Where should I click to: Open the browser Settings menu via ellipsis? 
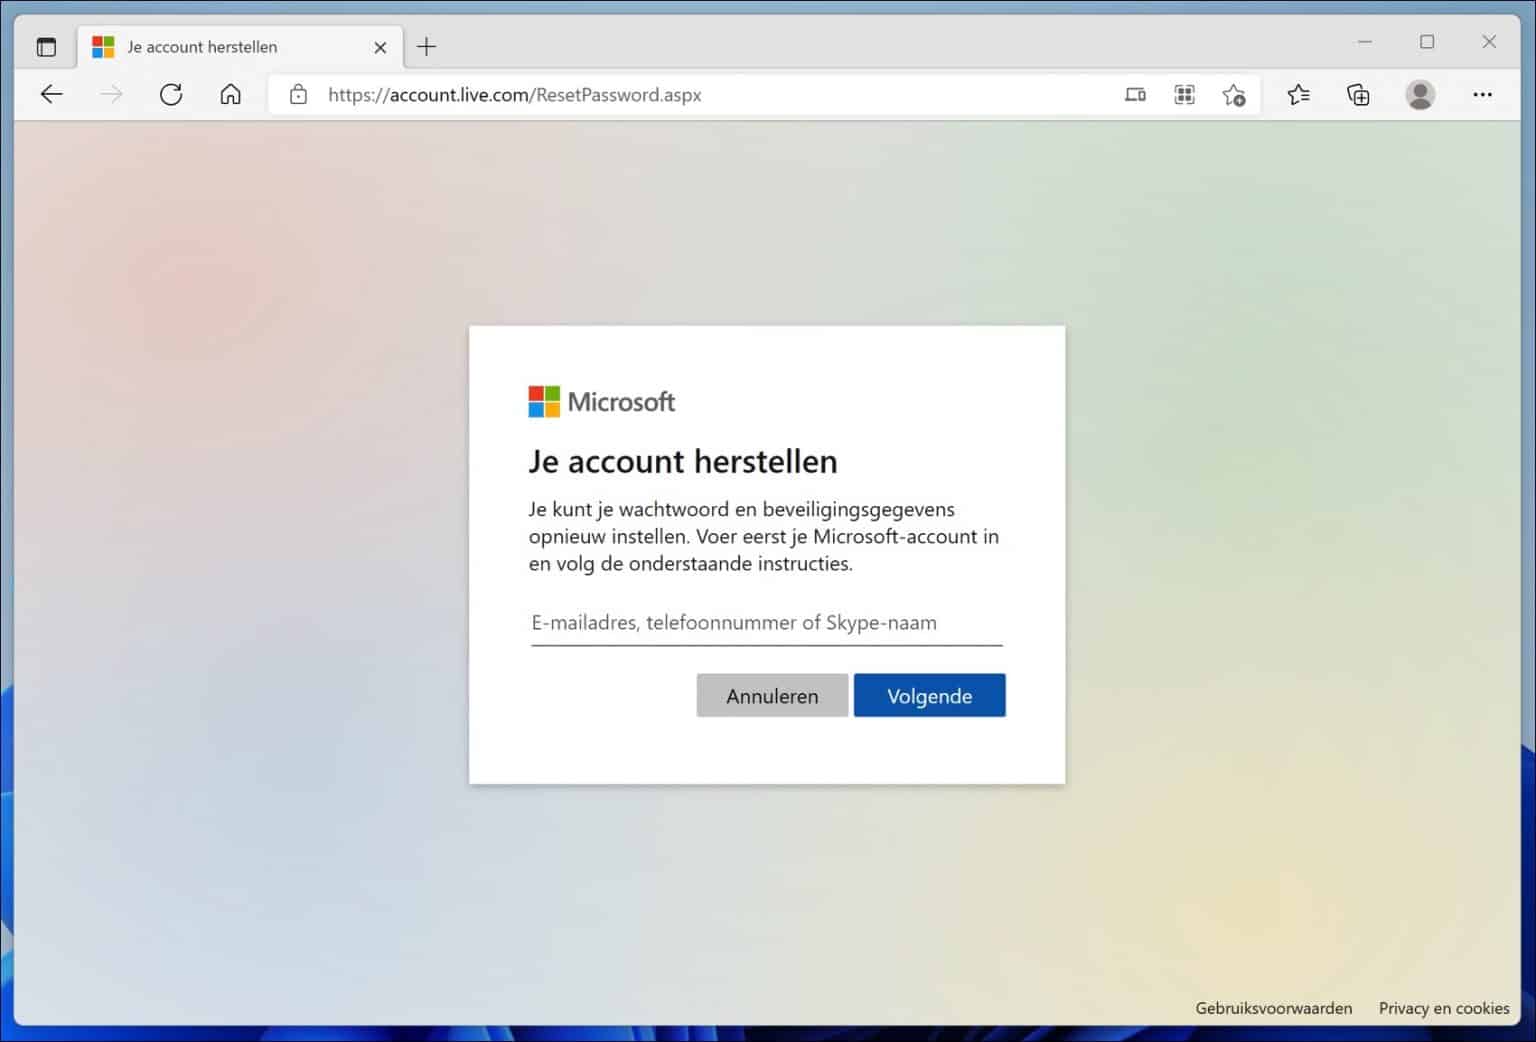pyautogui.click(x=1484, y=94)
